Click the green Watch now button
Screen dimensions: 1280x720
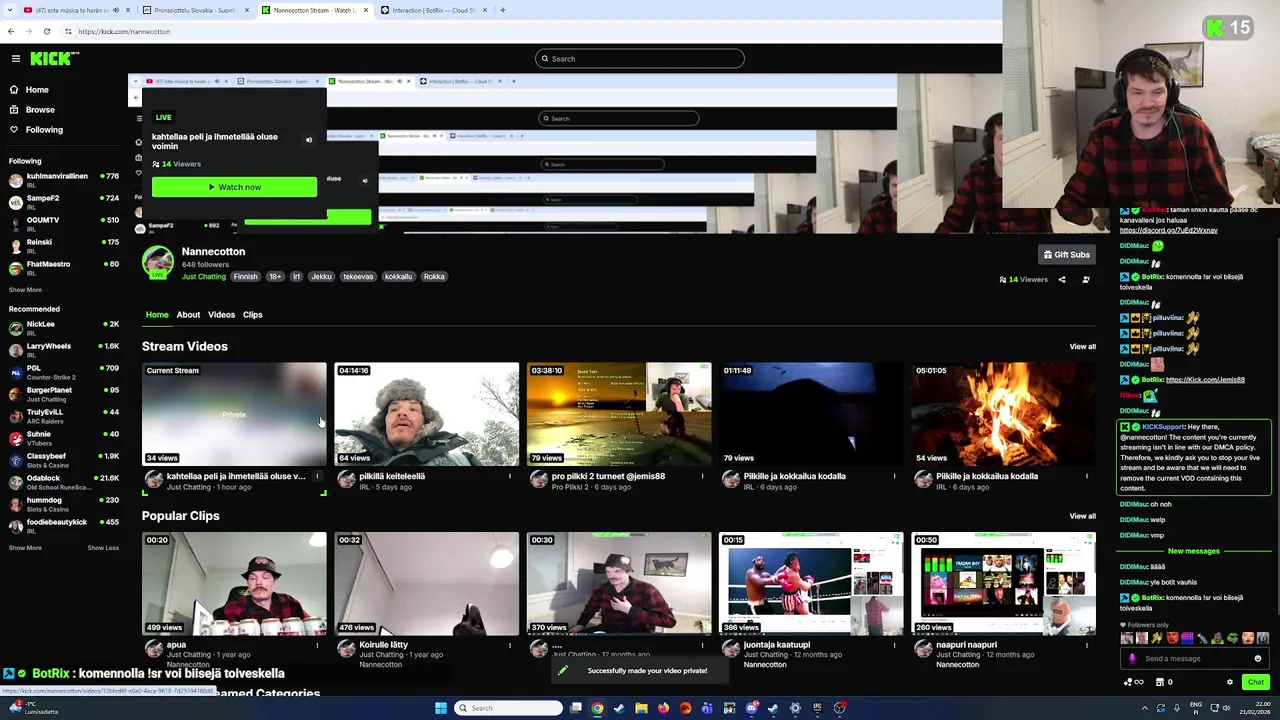click(x=234, y=187)
